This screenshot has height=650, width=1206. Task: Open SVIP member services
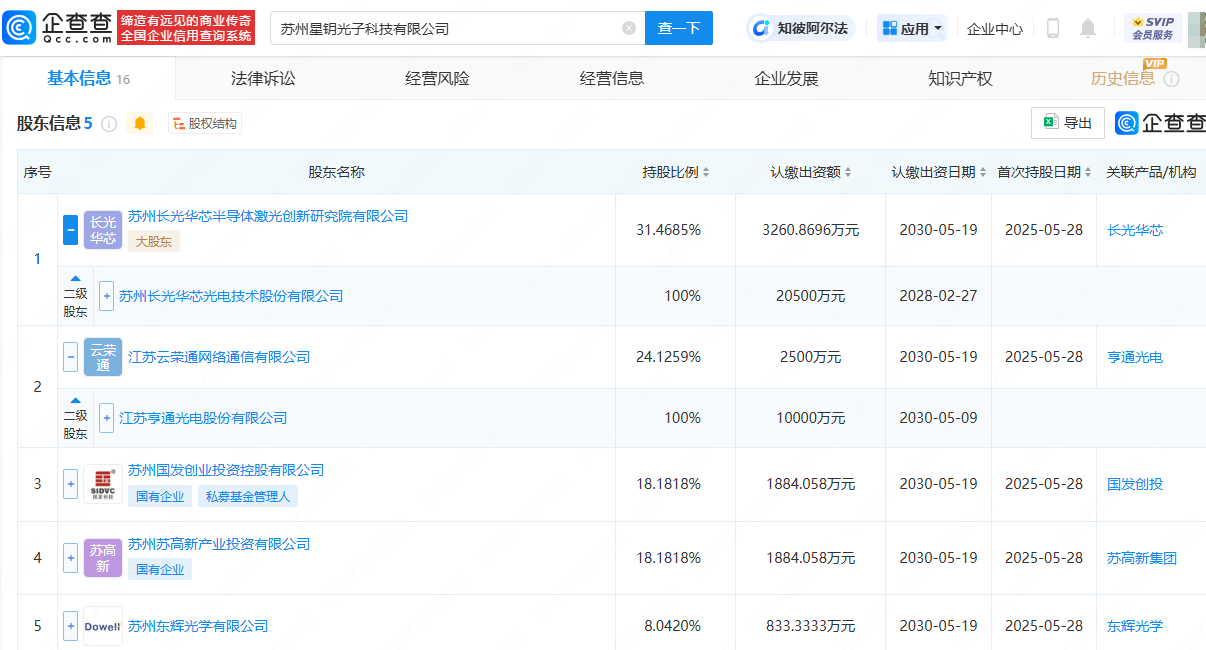pos(1152,28)
